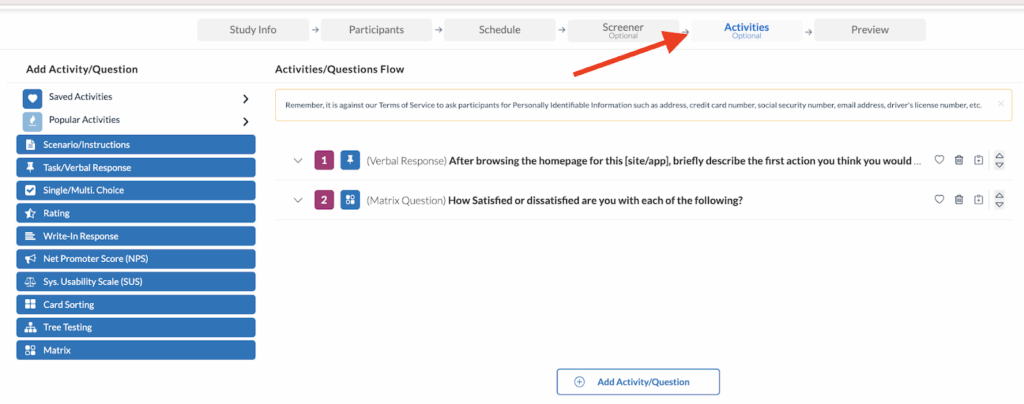The image size is (1024, 404).
Task: Click the add-copy icon on Matrix Question row
Action: [978, 200]
